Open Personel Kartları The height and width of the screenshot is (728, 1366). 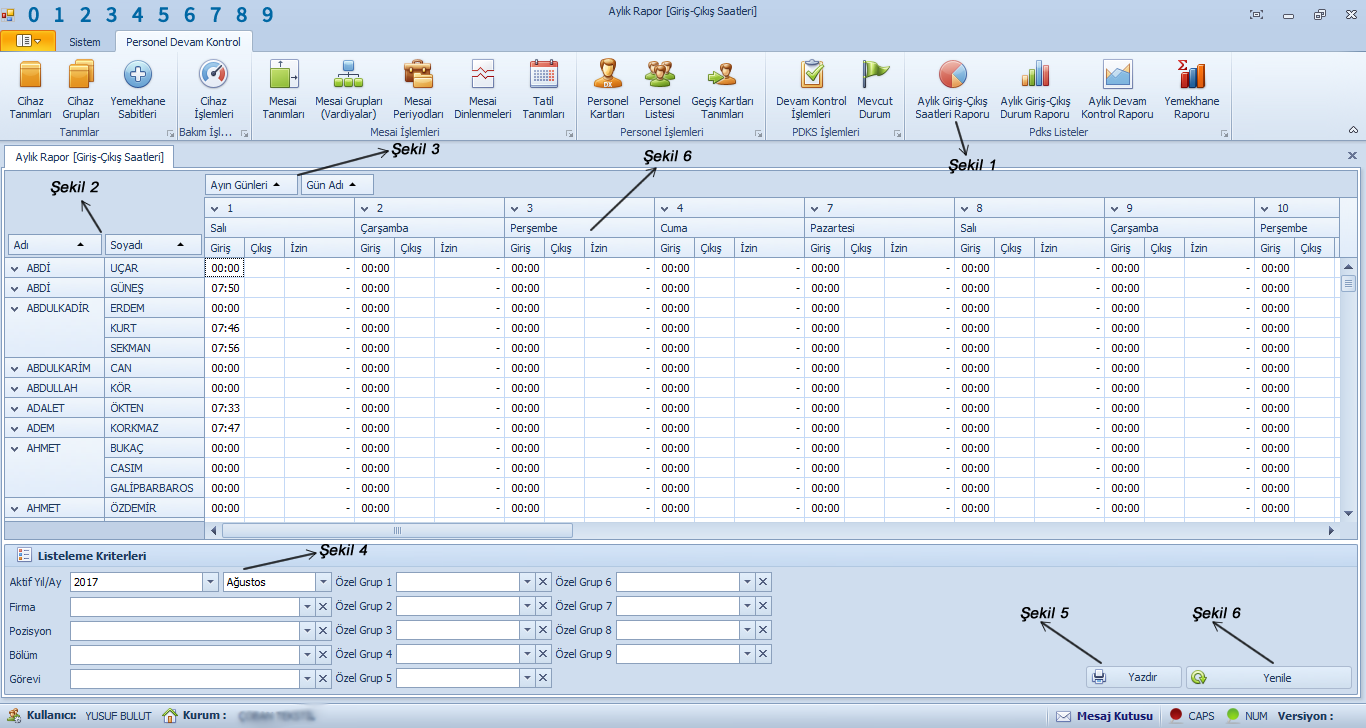(607, 89)
